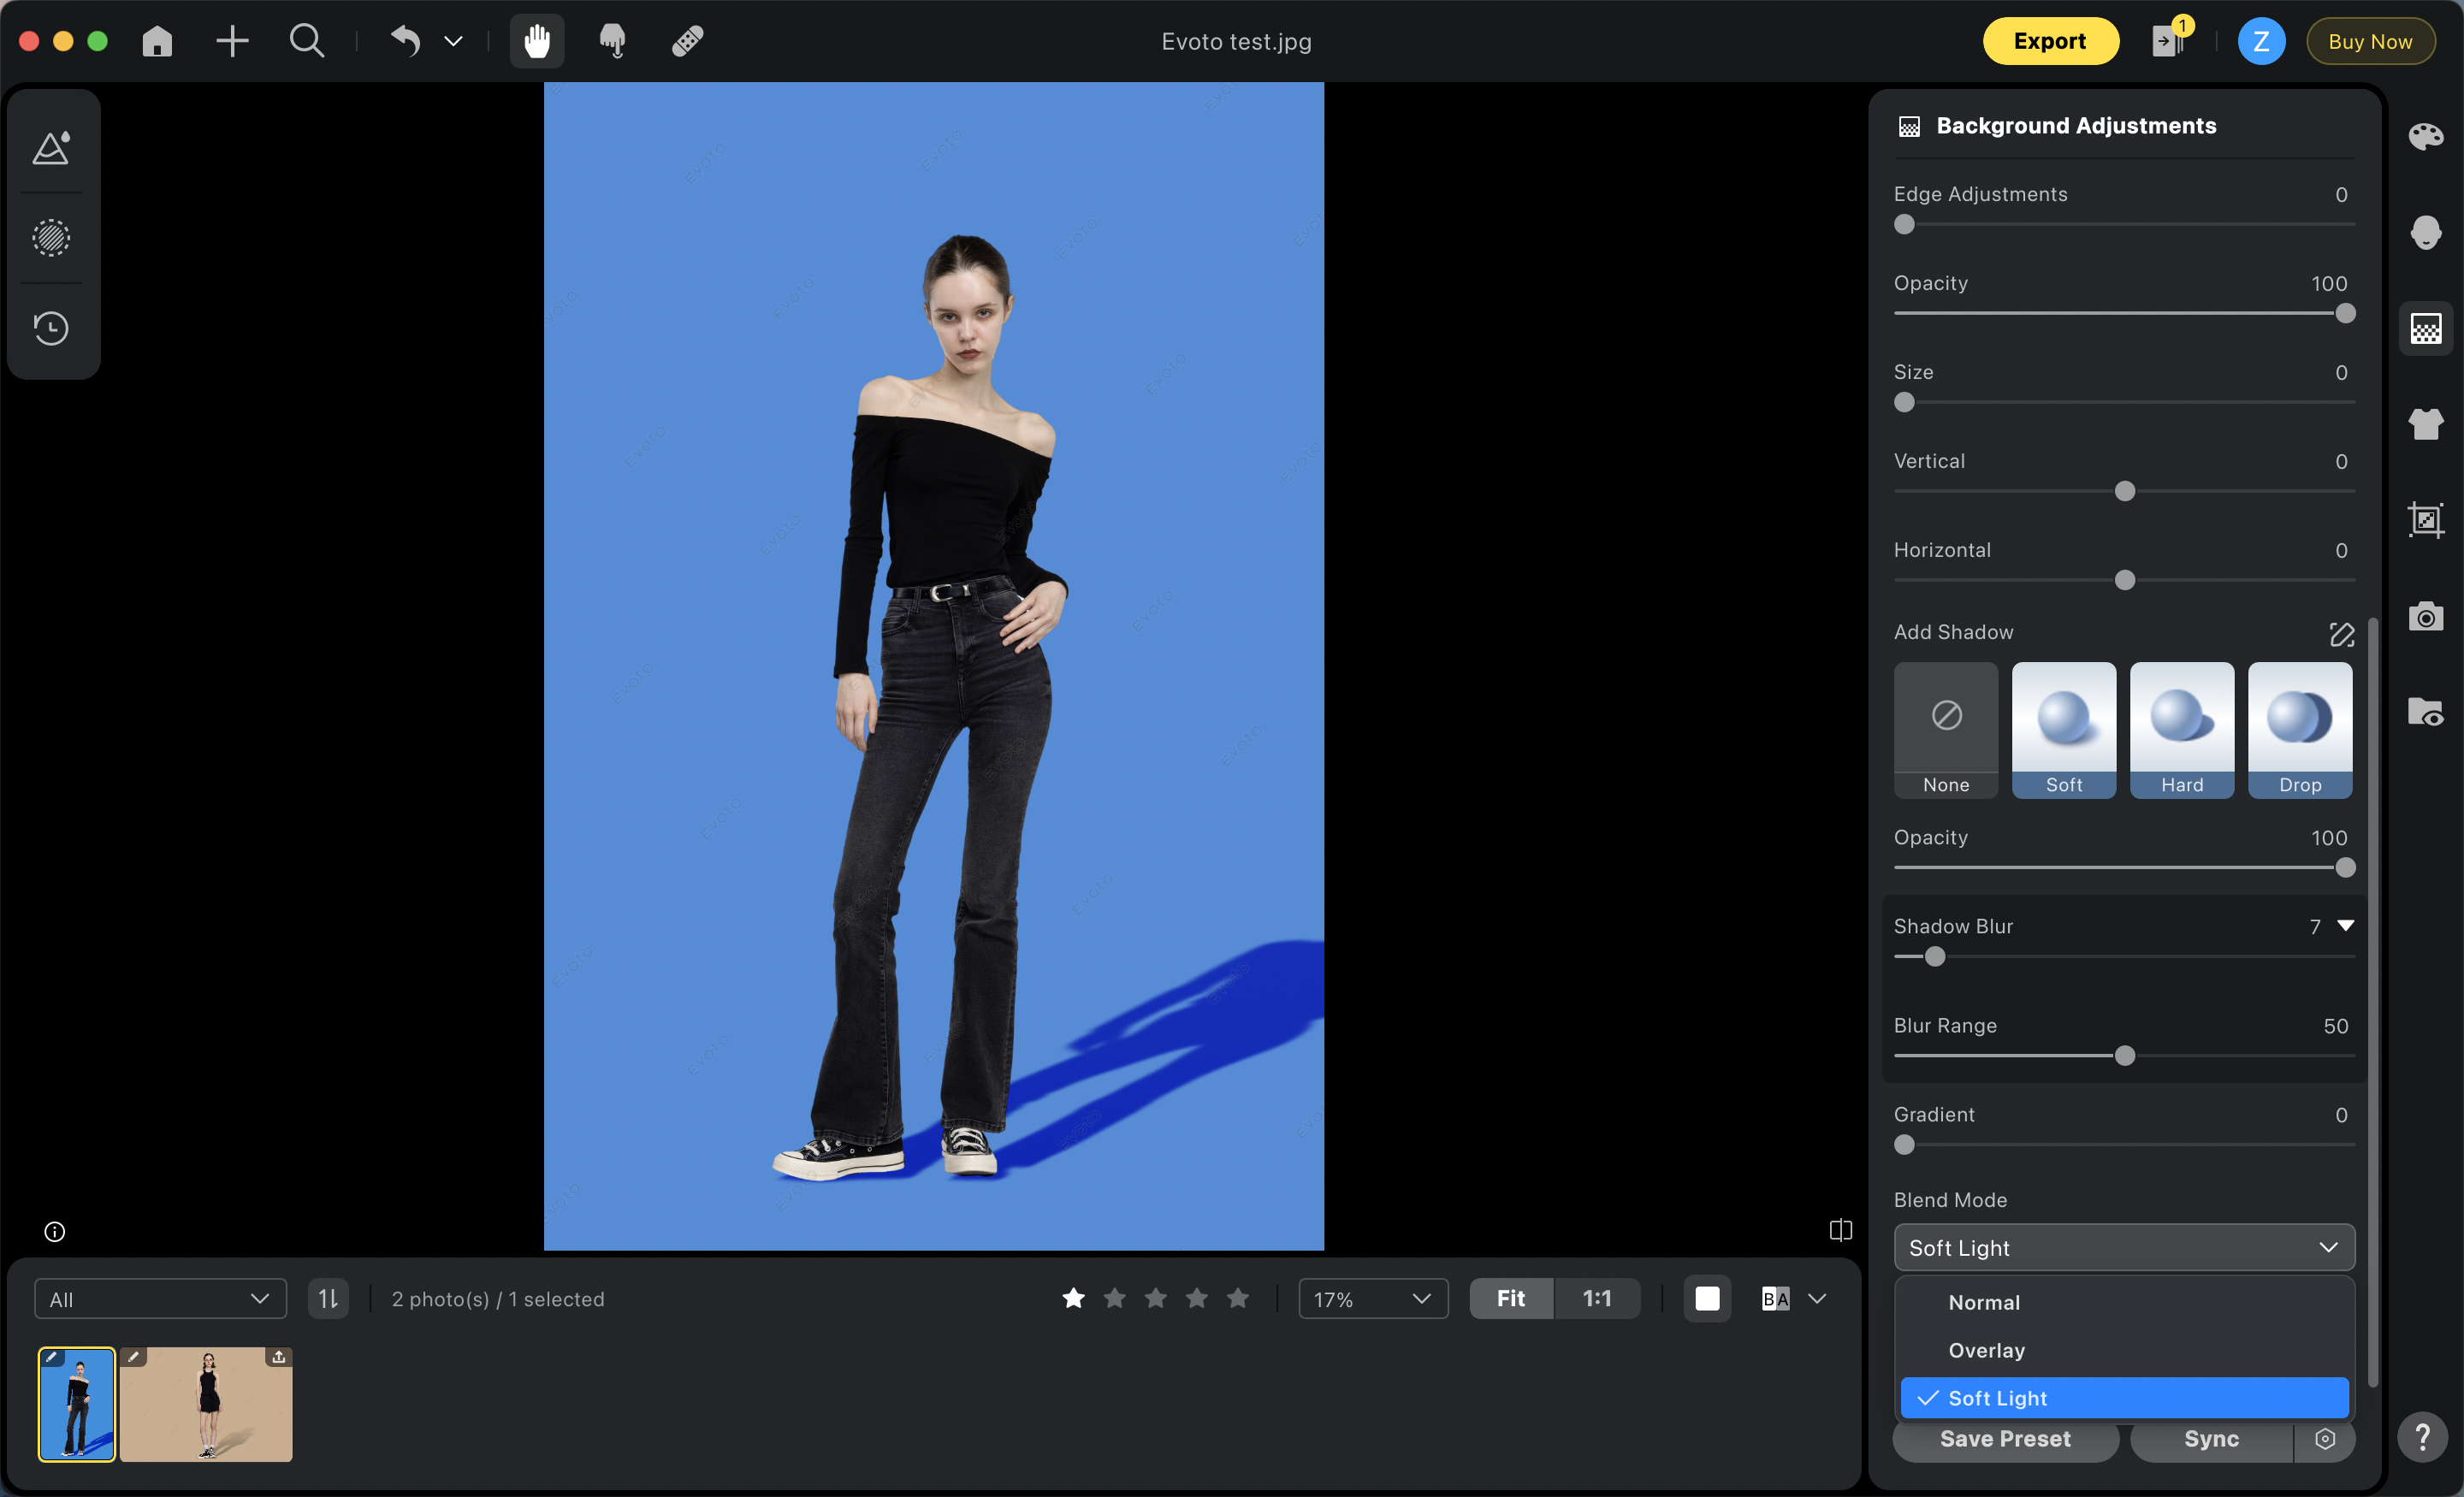Open the hatched circle mask tool
Viewport: 2464px width, 1497px height.
pos(52,238)
